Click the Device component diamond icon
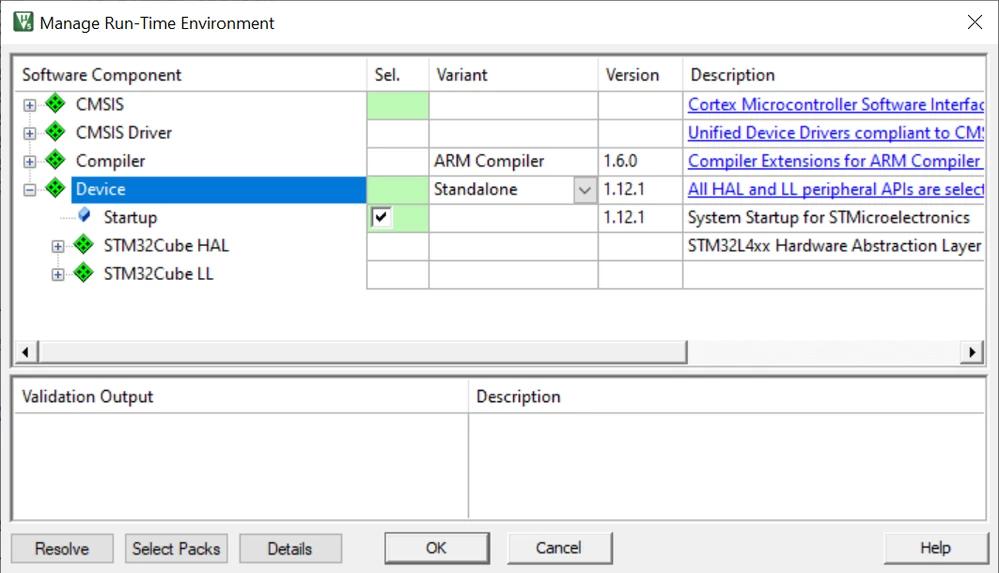This screenshot has height=573, width=999. (x=55, y=188)
